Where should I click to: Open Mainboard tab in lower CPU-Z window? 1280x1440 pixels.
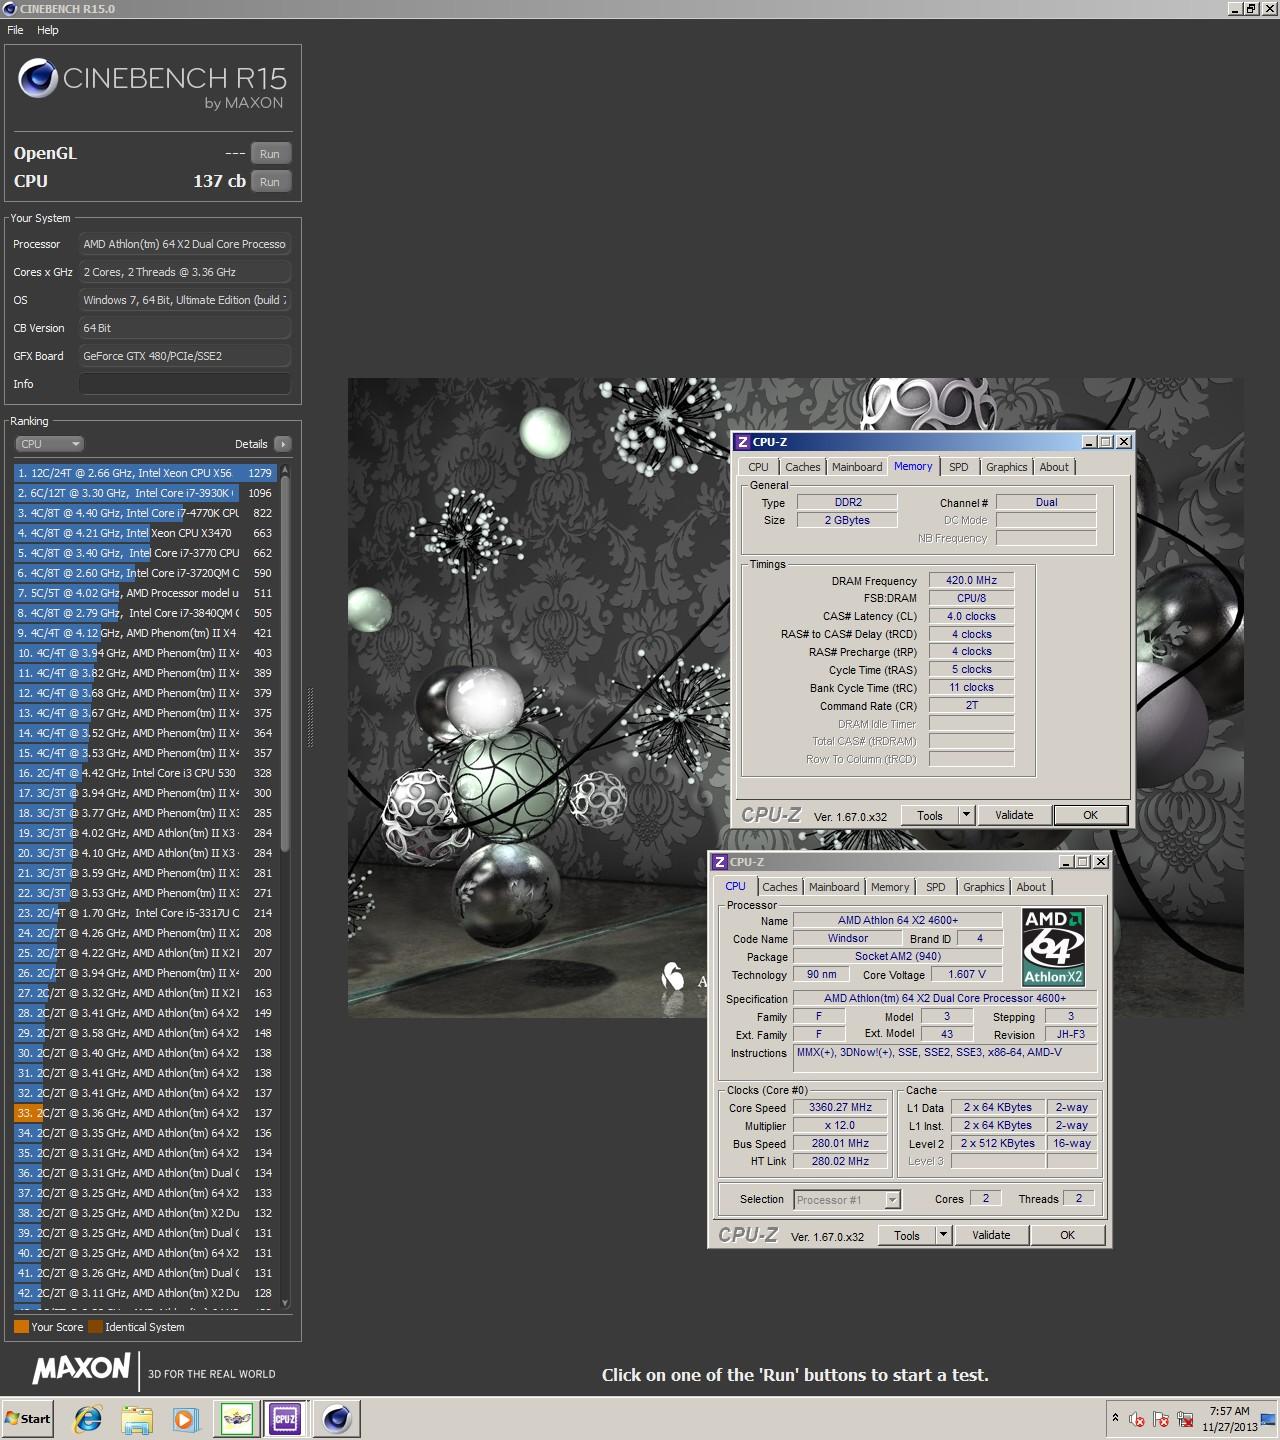pos(834,887)
